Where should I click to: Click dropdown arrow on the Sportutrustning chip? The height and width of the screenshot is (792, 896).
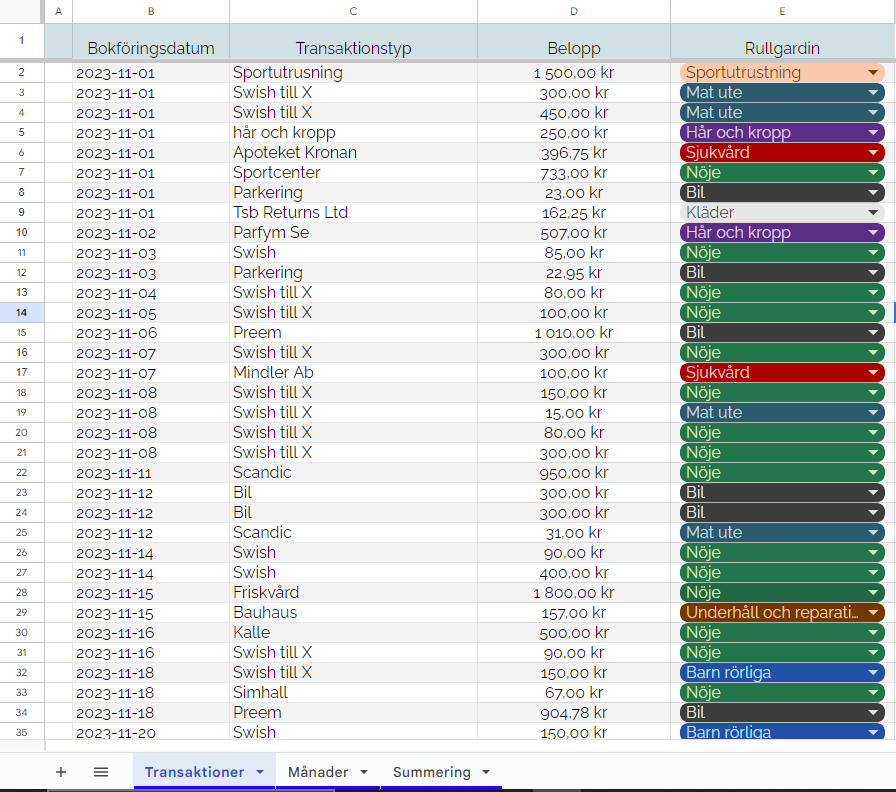[x=873, y=72]
